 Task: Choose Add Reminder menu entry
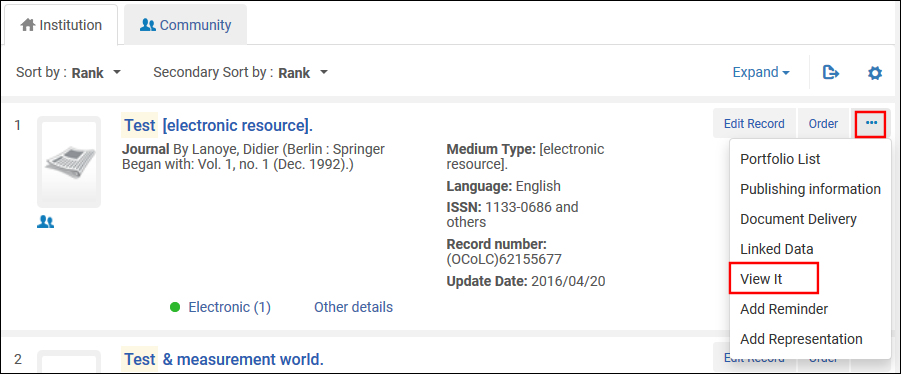pyautogui.click(x=810, y=309)
